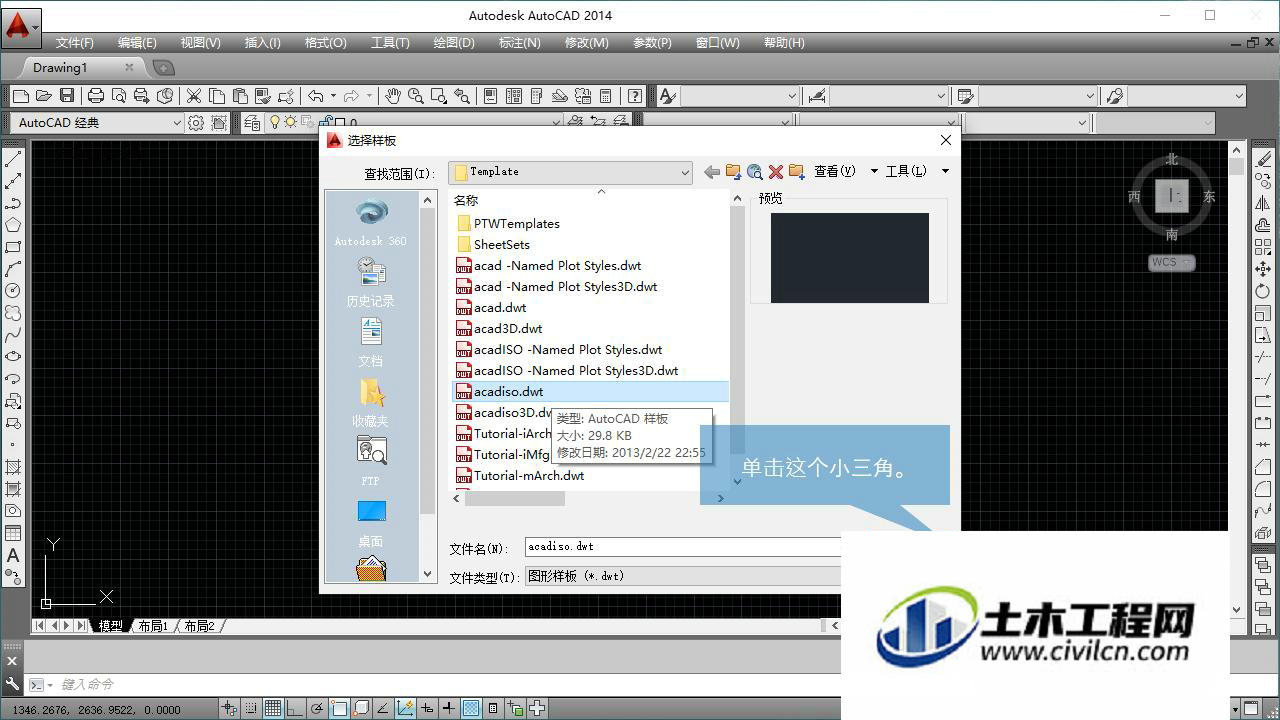Expand the Look in Template dropdown

pyautogui.click(x=685, y=173)
